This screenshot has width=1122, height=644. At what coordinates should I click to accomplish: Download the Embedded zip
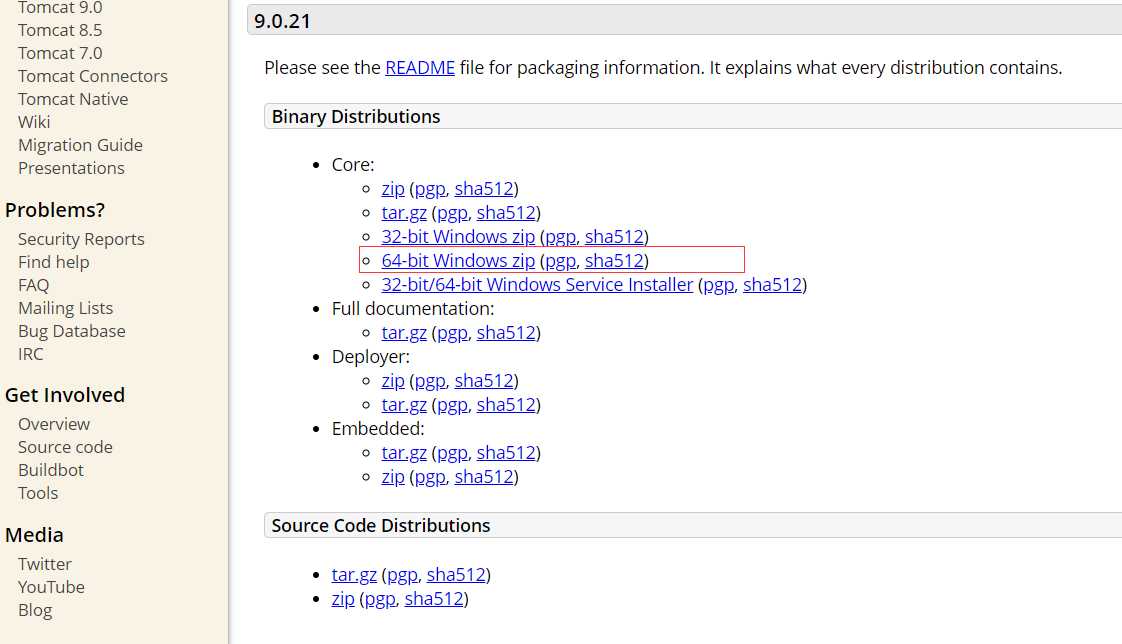tap(393, 477)
